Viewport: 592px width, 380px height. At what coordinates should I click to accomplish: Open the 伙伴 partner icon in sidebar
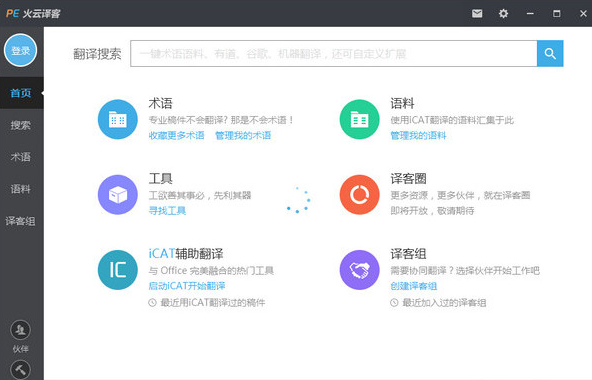(x=20, y=330)
